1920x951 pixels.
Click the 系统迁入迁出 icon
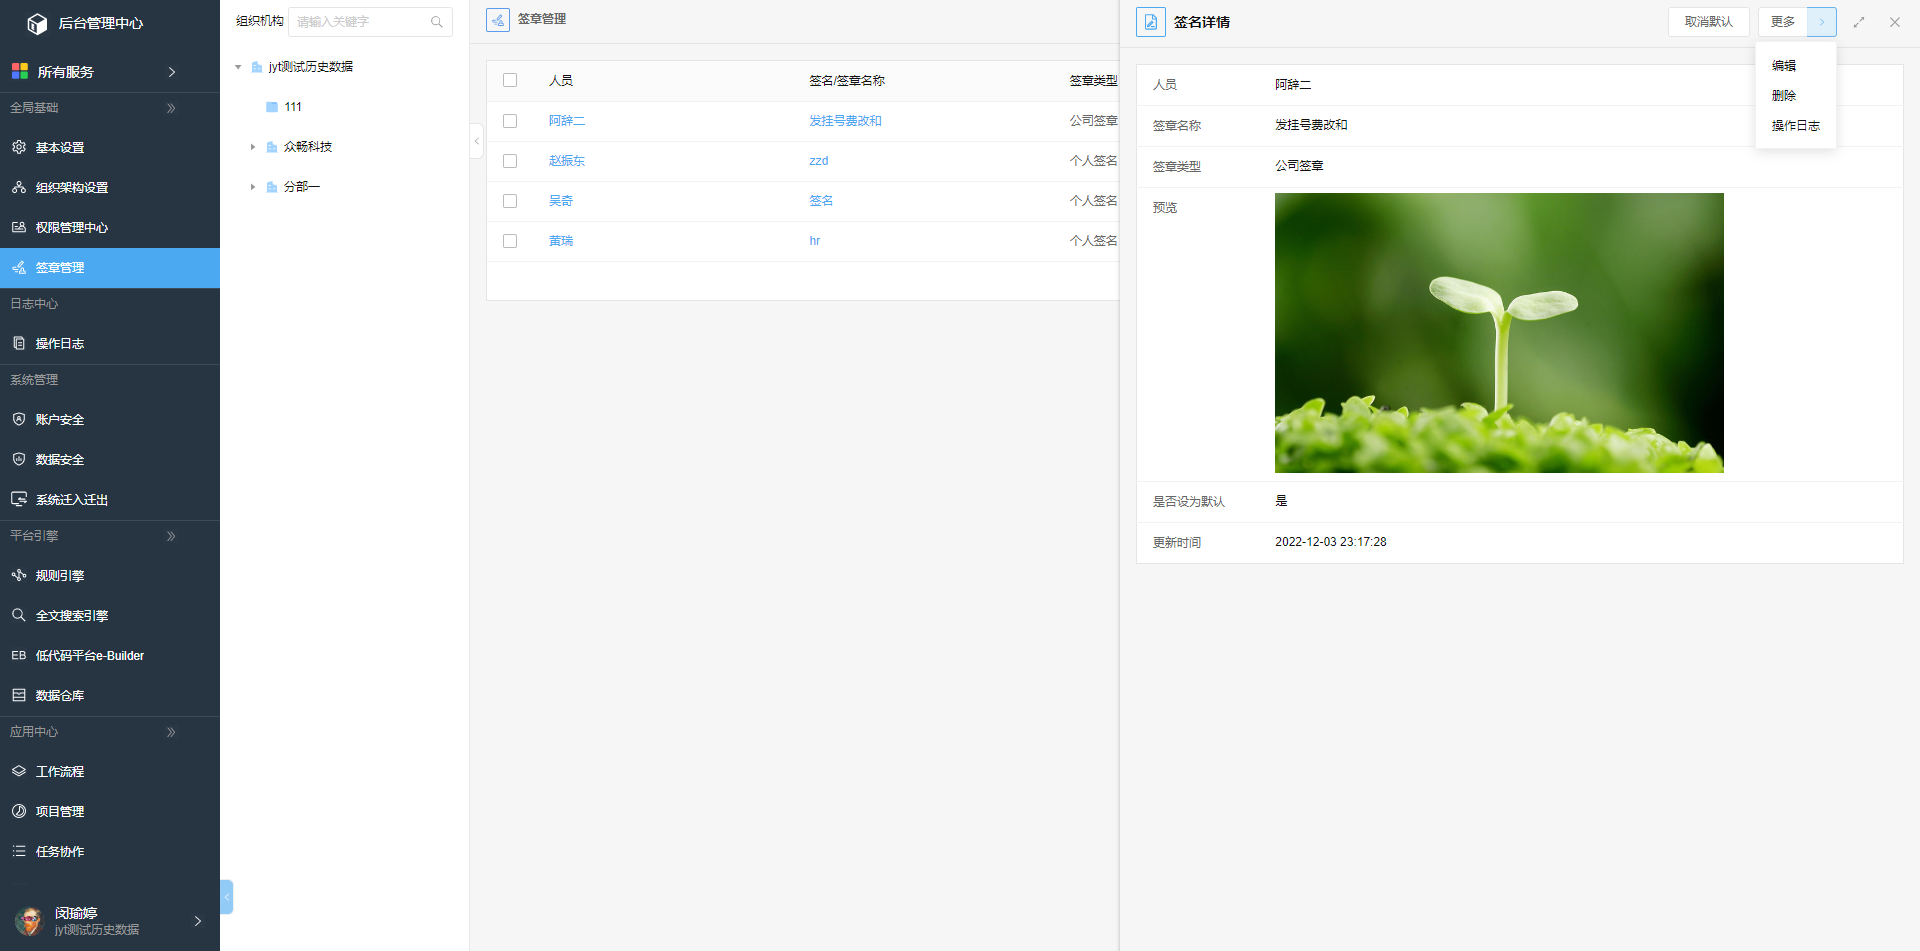[19, 499]
